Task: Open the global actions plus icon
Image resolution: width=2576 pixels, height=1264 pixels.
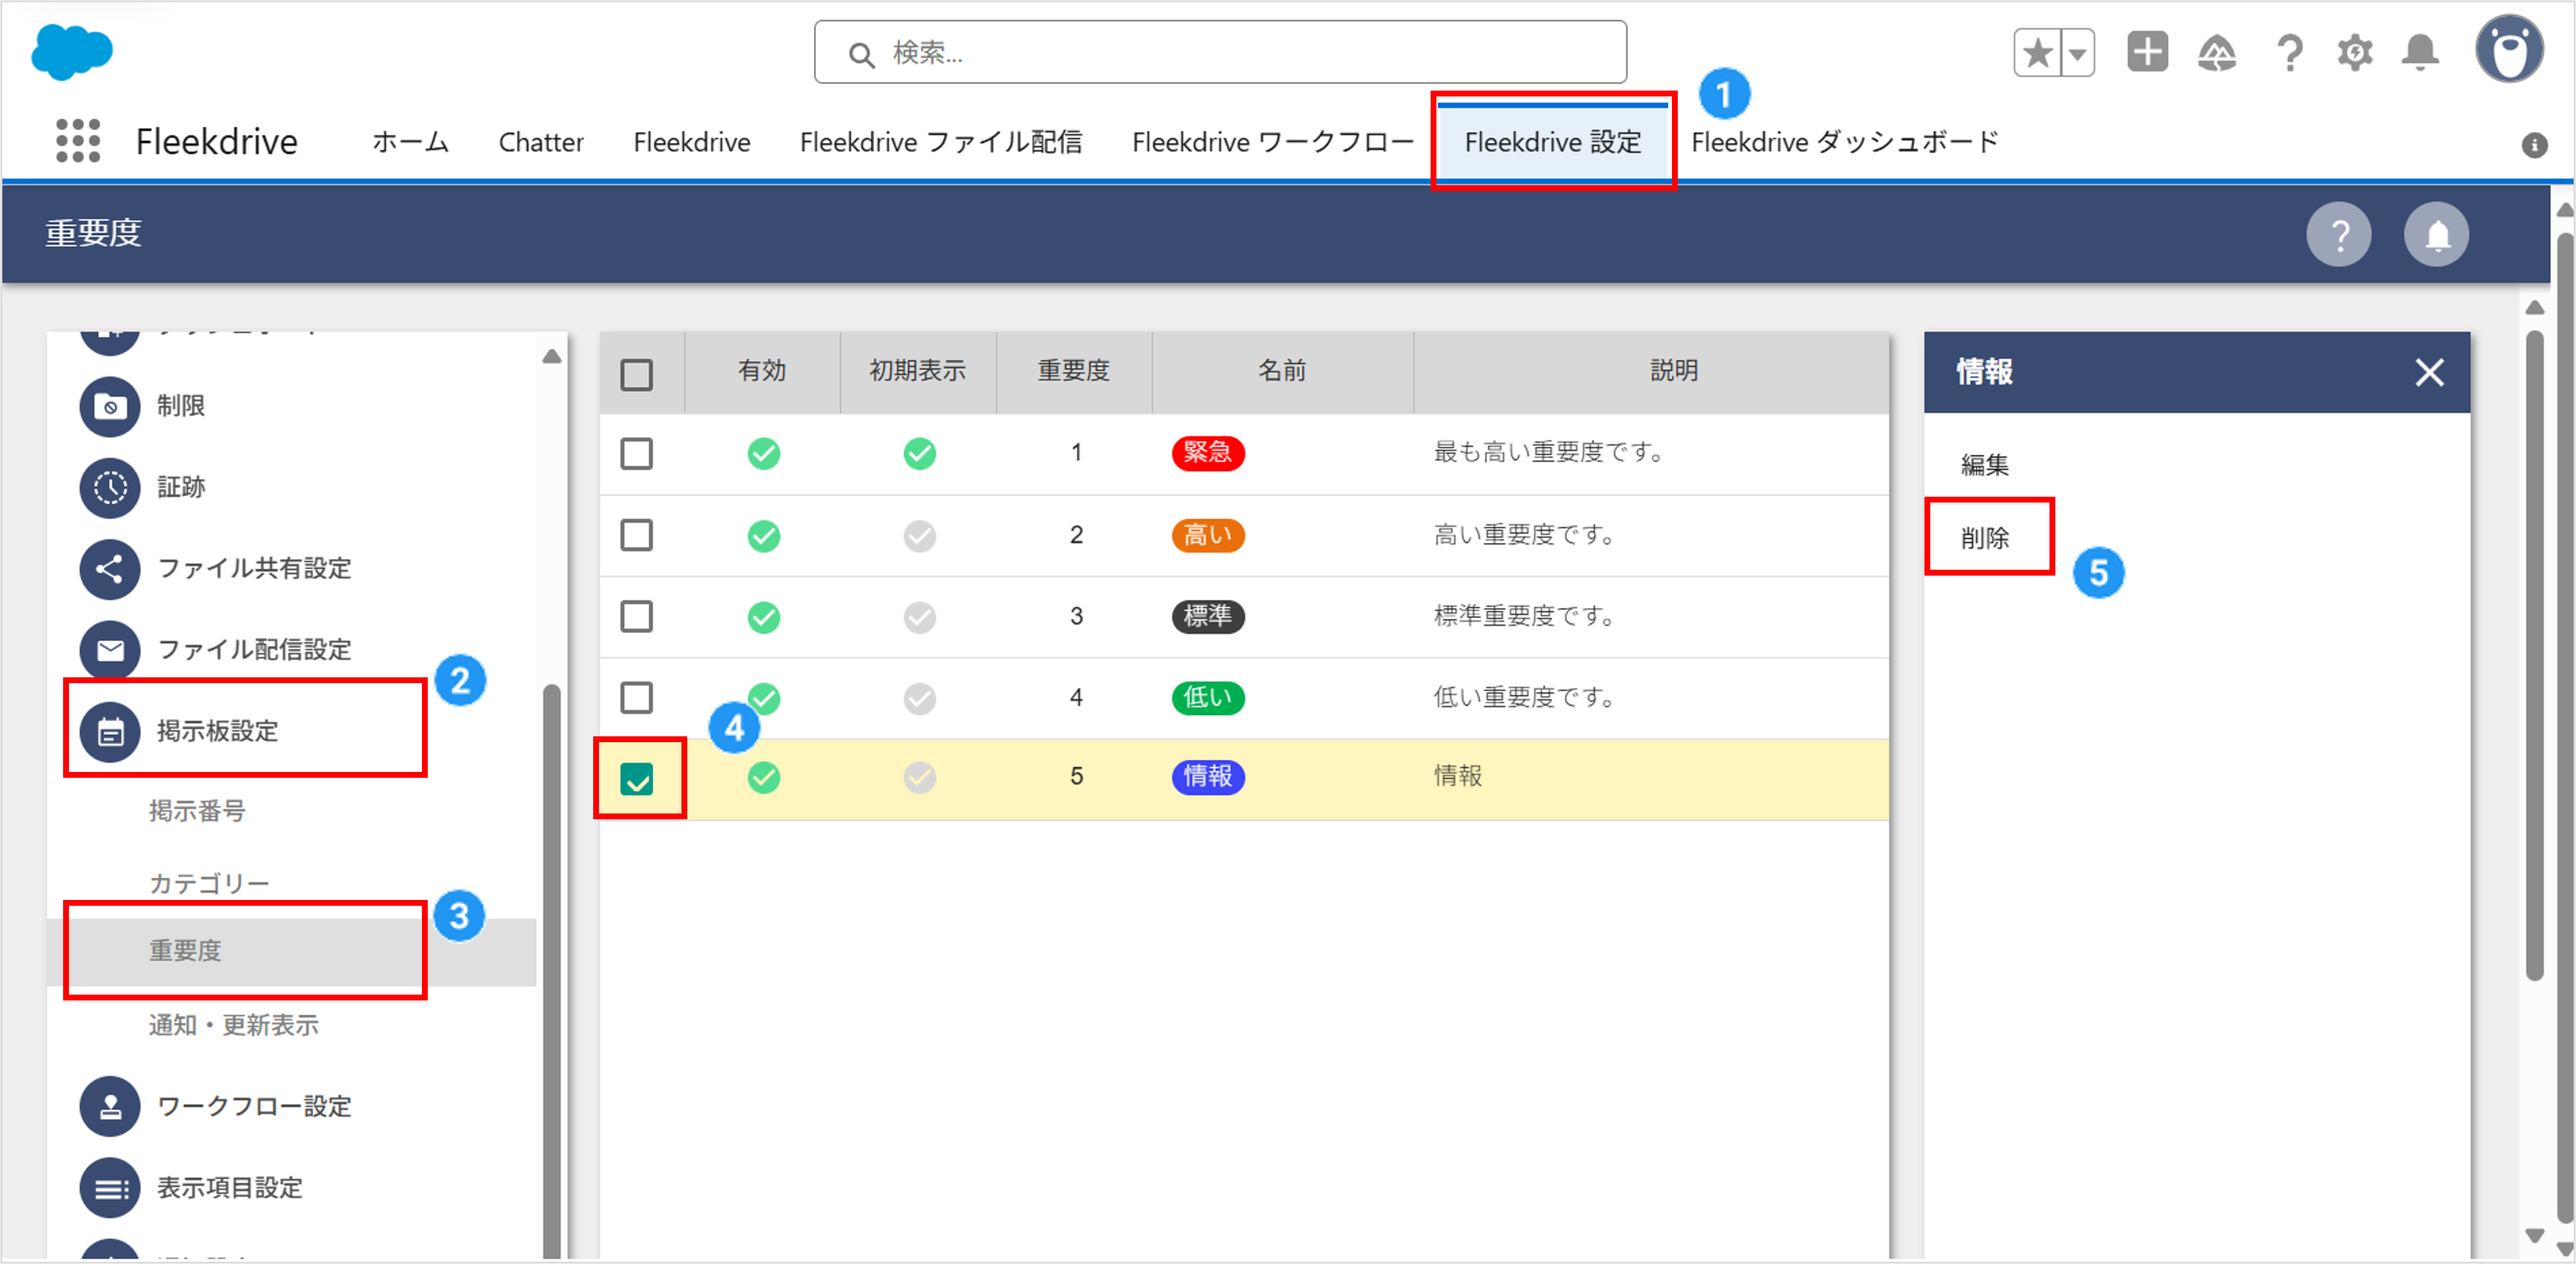Action: (x=2147, y=52)
